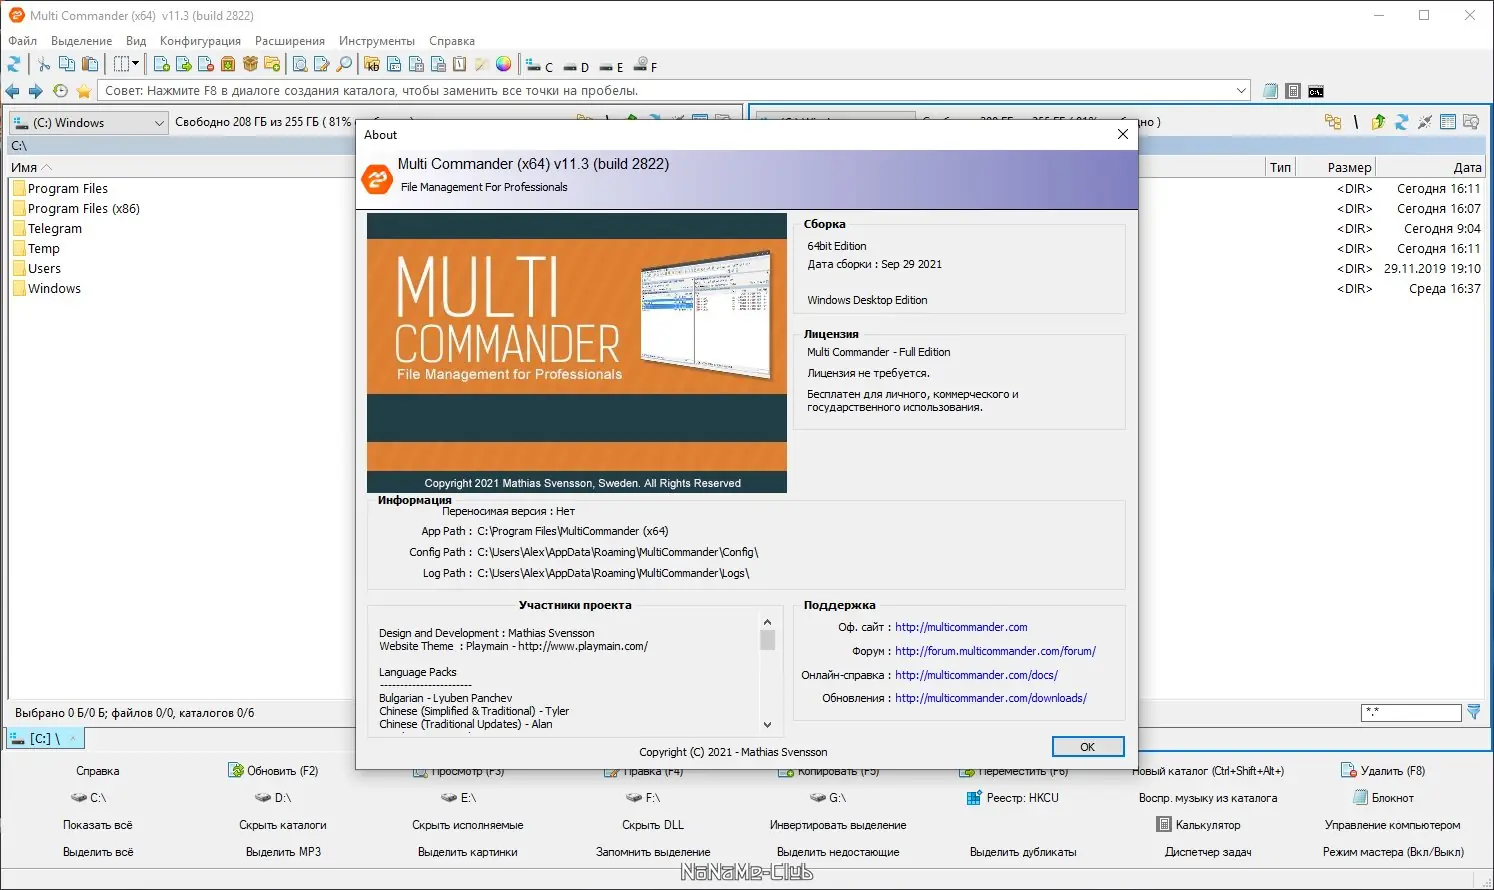Open the history clock icon

(x=60, y=91)
